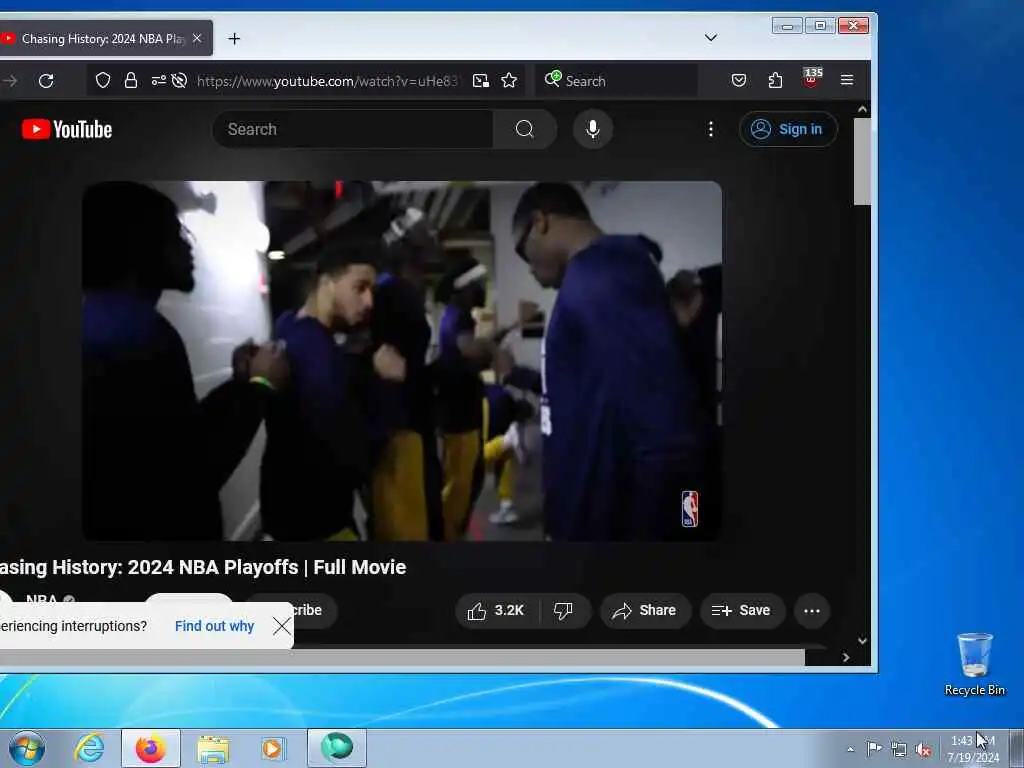
Task: Follow the Find out why link
Action: click(x=214, y=626)
